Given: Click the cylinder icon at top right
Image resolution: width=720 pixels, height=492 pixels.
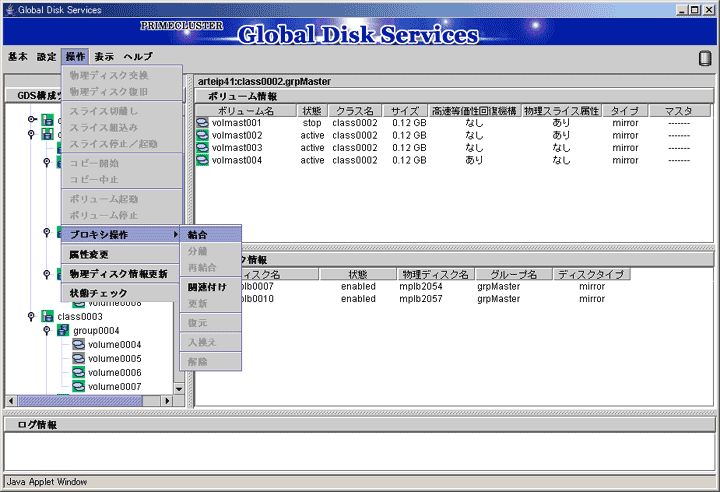Looking at the screenshot, I should click(705, 58).
